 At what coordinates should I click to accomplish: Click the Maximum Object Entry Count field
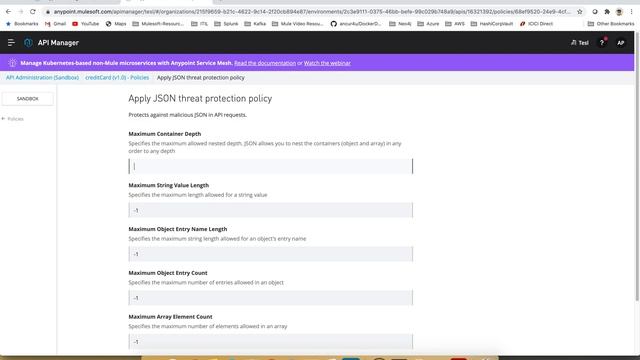(x=271, y=298)
